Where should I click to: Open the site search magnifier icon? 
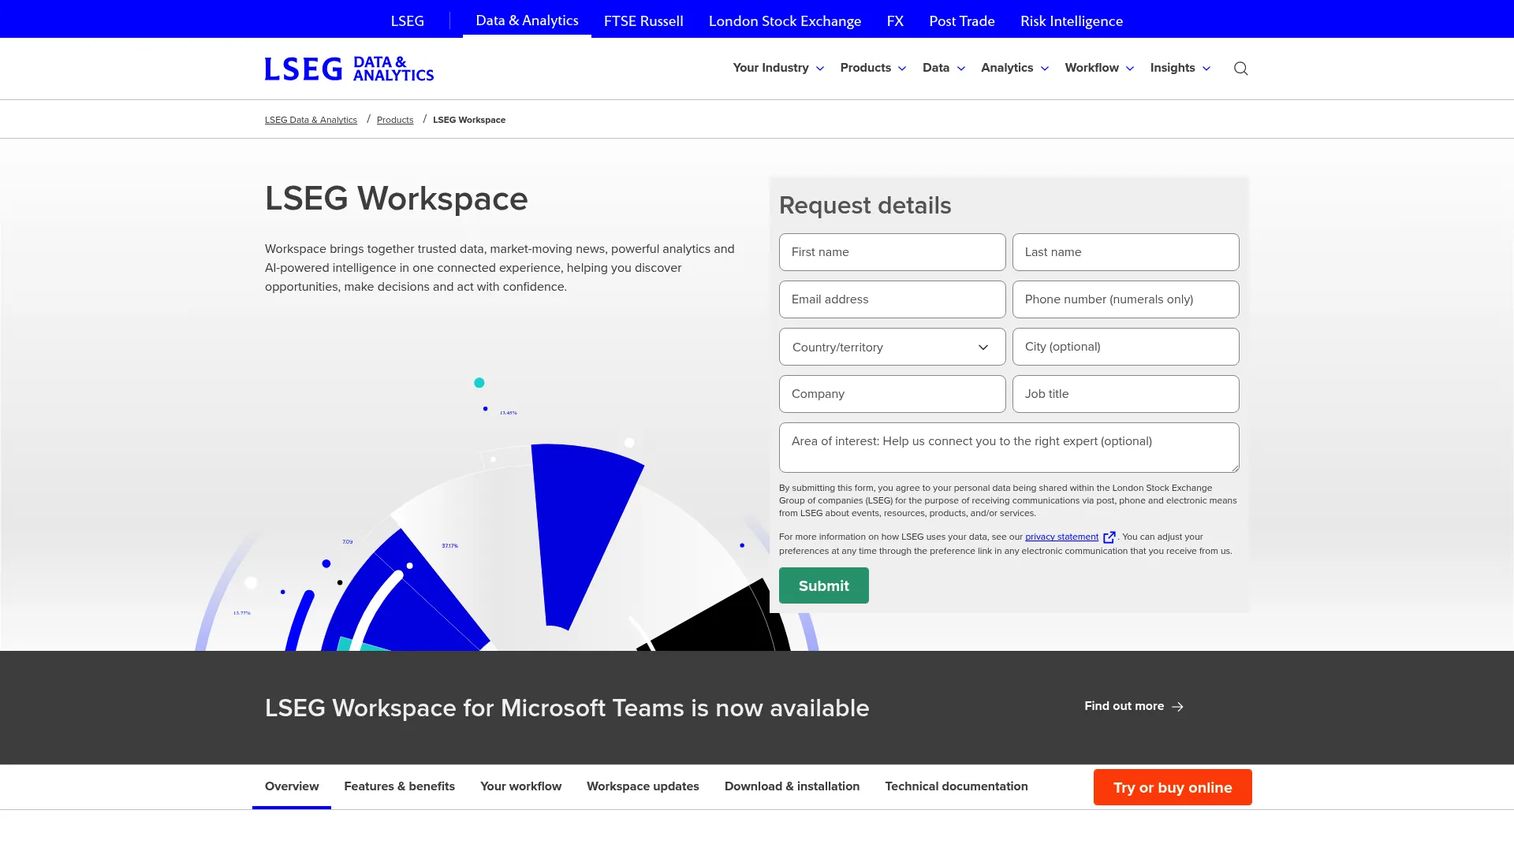click(1241, 68)
